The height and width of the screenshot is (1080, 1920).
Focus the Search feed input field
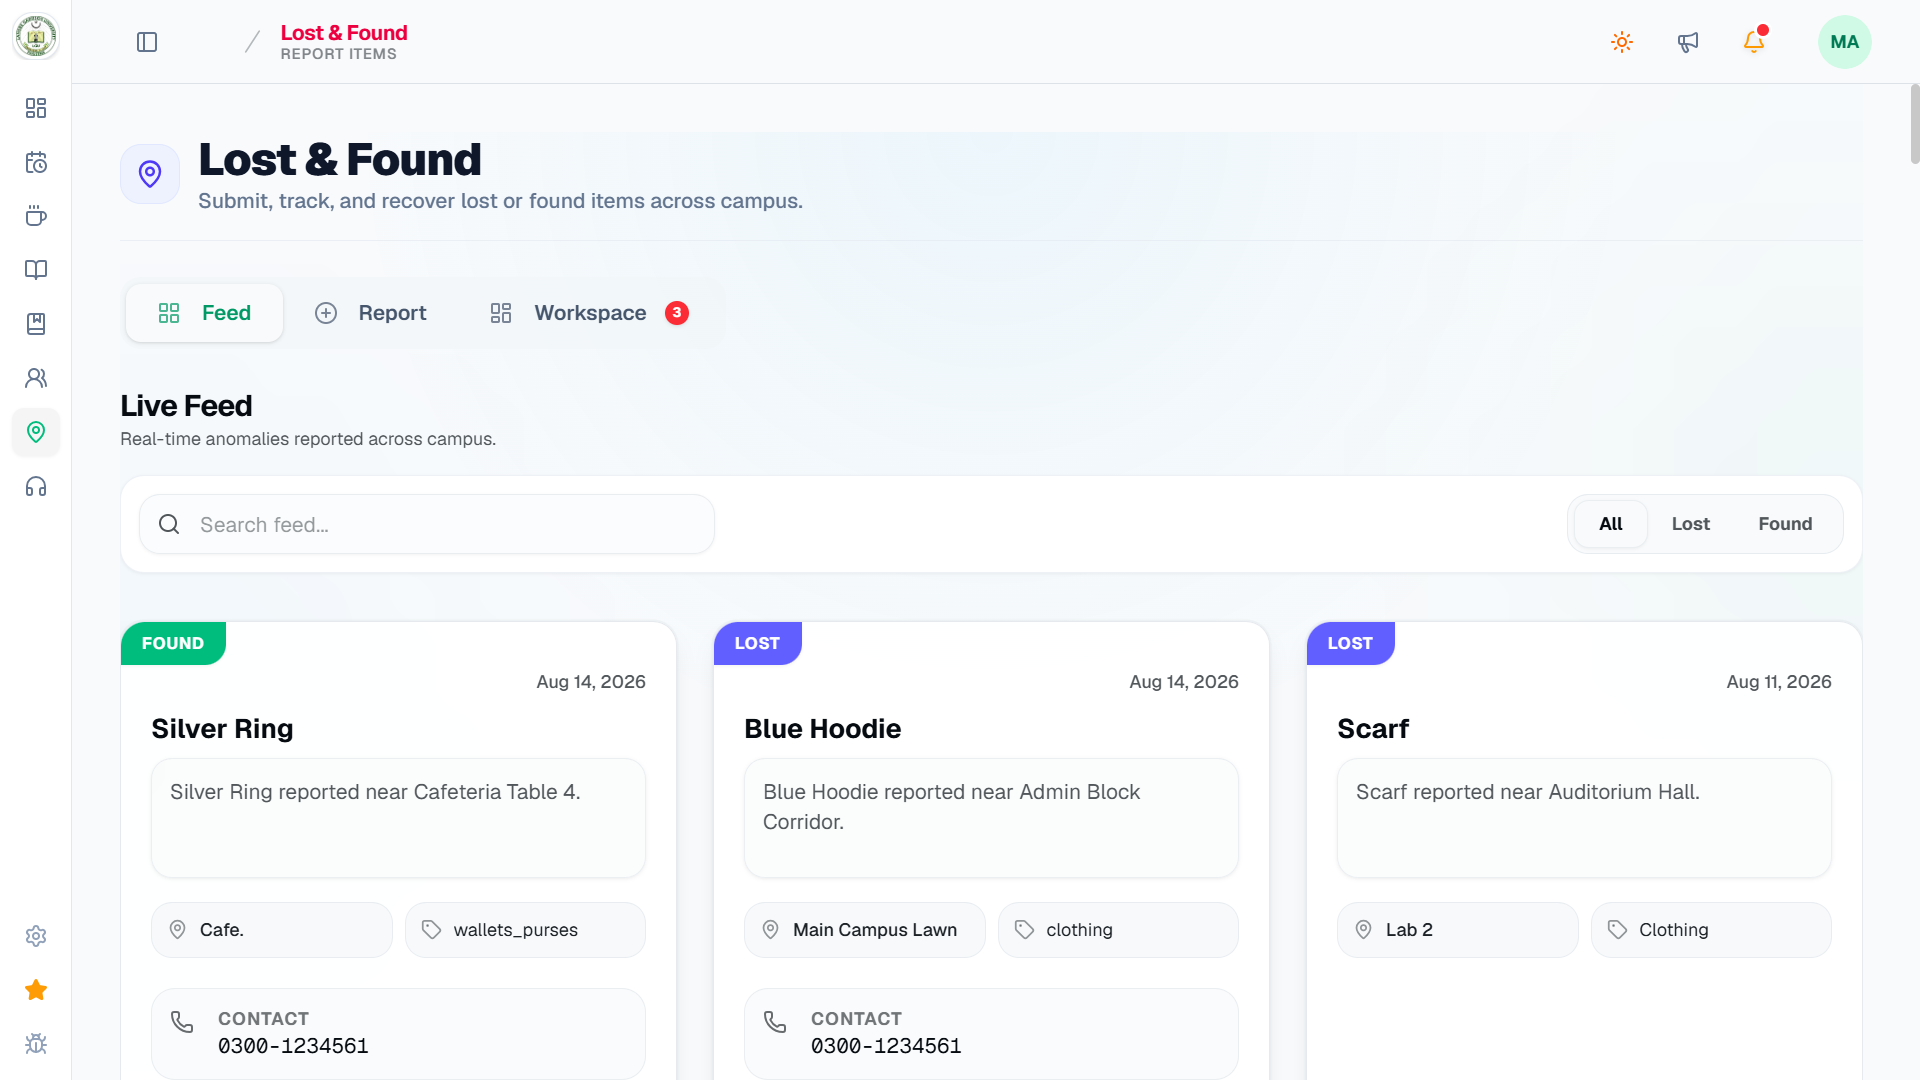(x=427, y=524)
